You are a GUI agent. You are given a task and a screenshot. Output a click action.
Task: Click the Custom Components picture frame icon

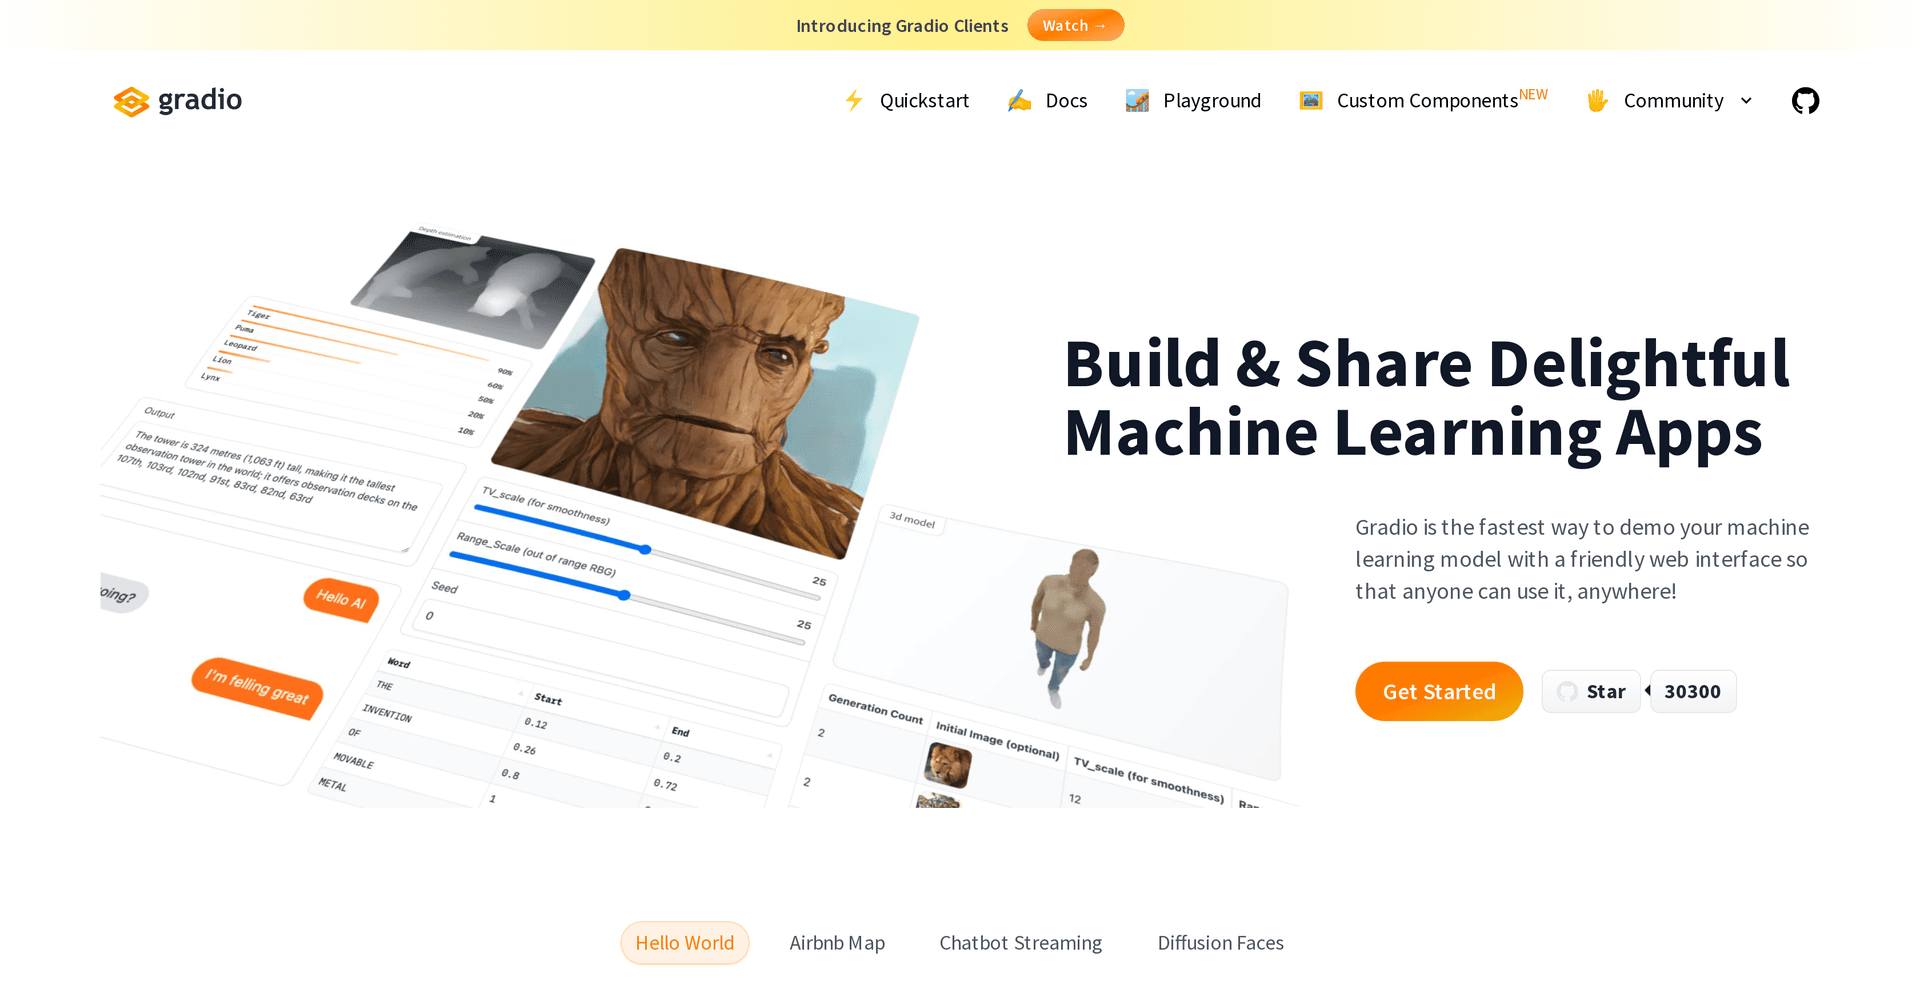1311,101
